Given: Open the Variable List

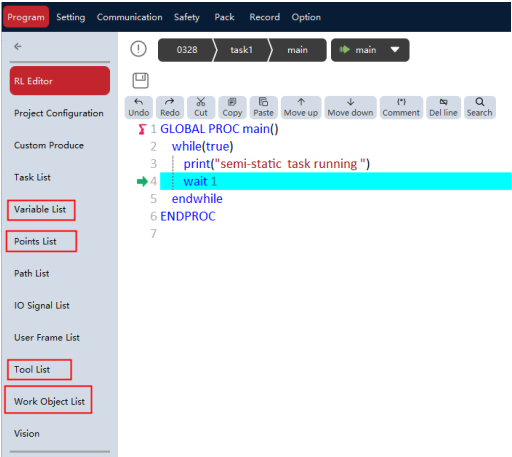Looking at the screenshot, I should (x=41, y=210).
